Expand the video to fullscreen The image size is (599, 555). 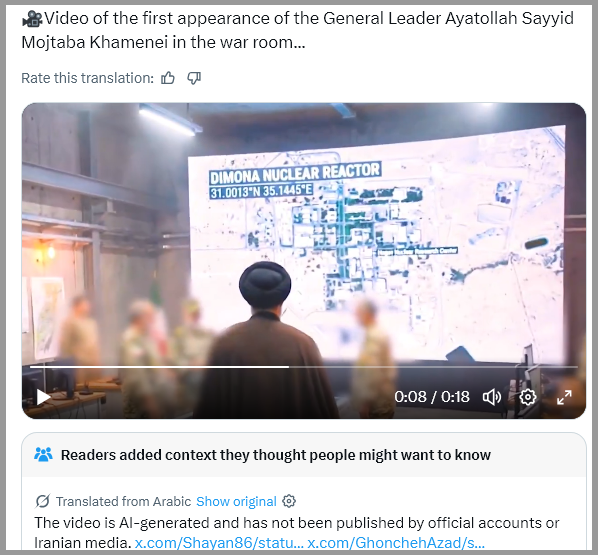click(564, 397)
